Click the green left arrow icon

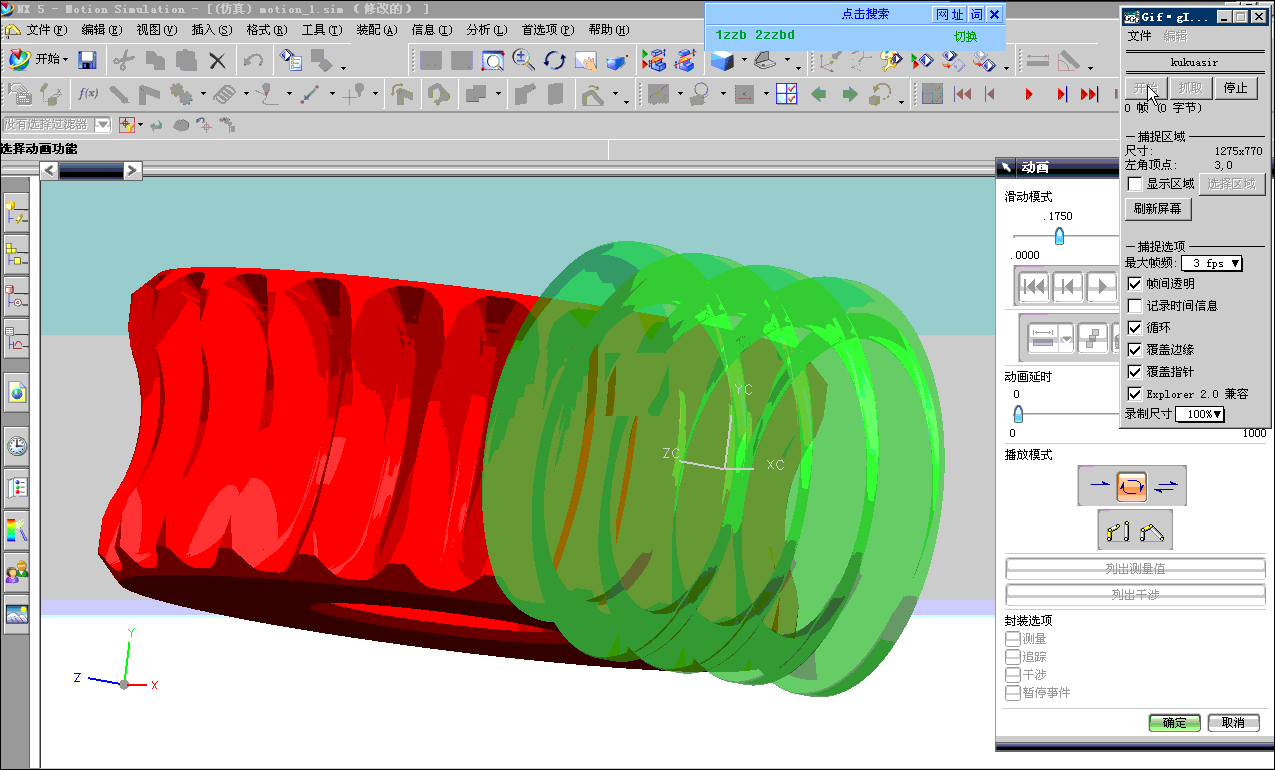pos(819,95)
